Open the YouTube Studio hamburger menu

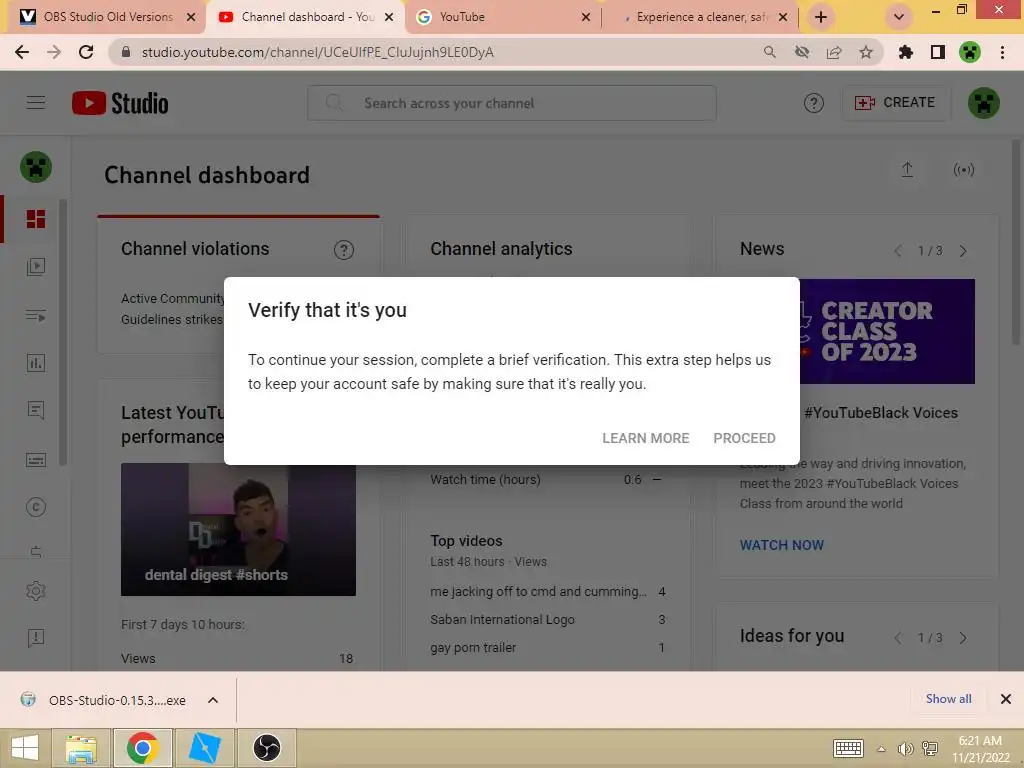[36, 103]
